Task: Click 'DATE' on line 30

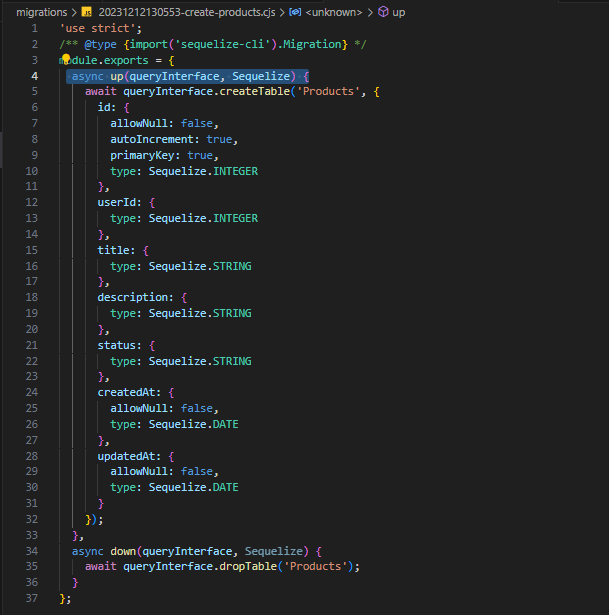Action: click(225, 487)
